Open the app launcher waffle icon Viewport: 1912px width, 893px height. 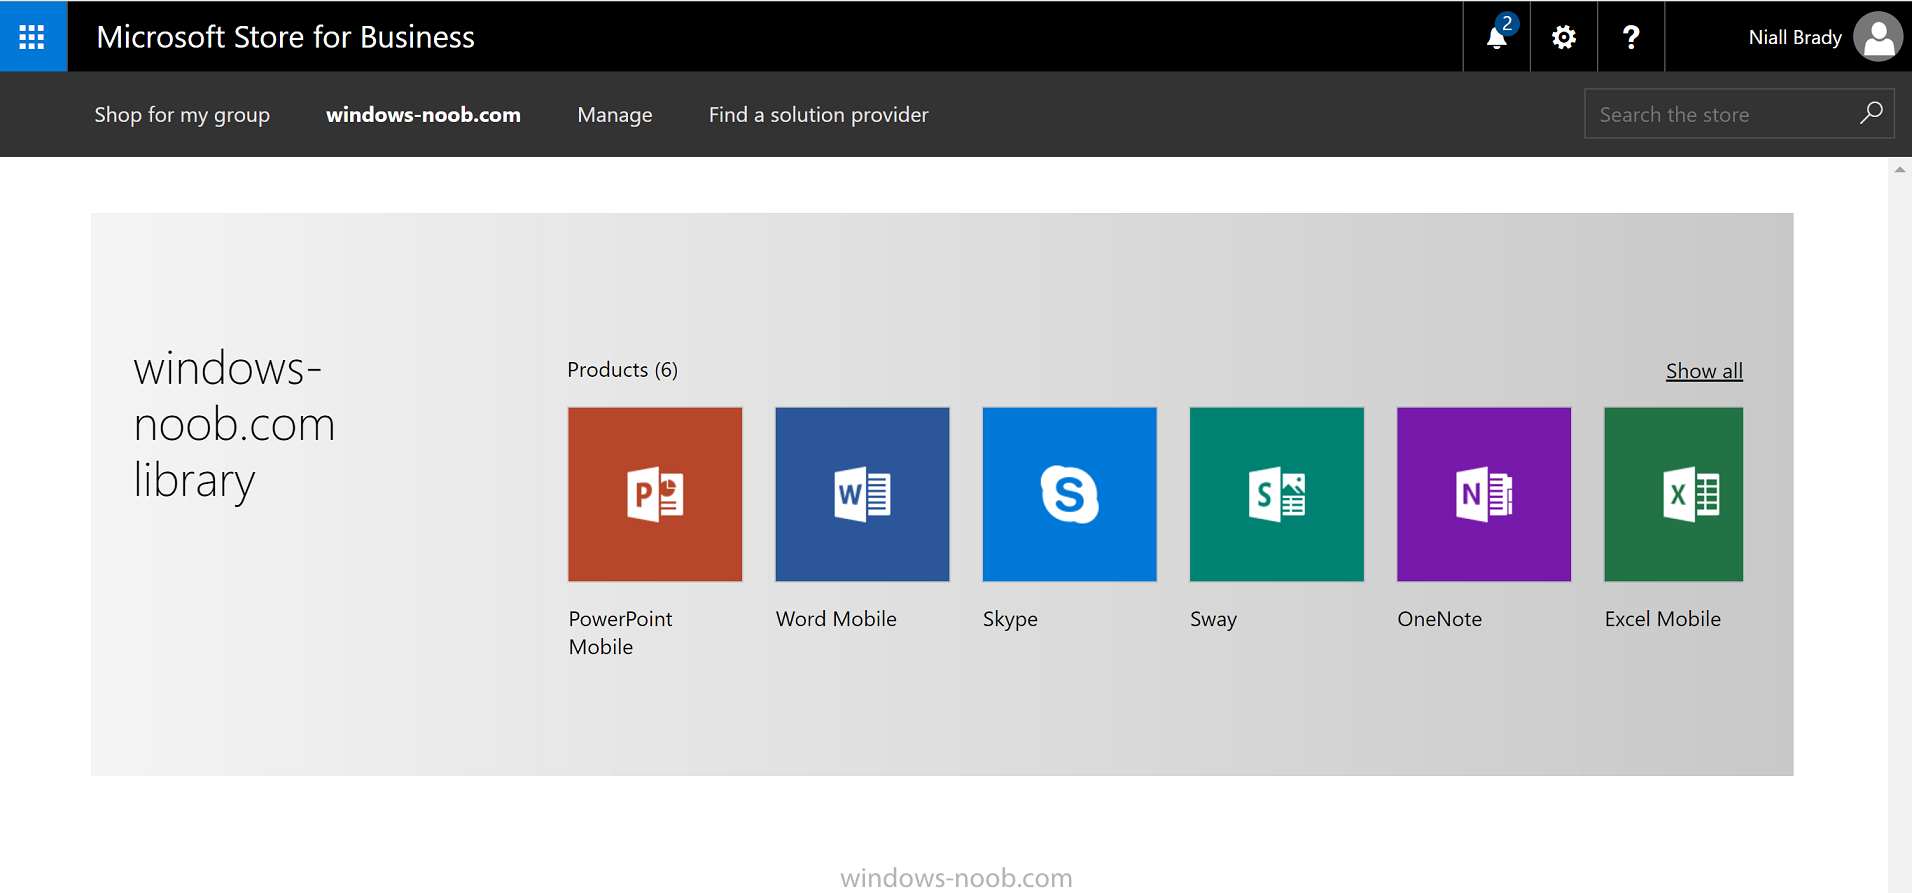(33, 36)
